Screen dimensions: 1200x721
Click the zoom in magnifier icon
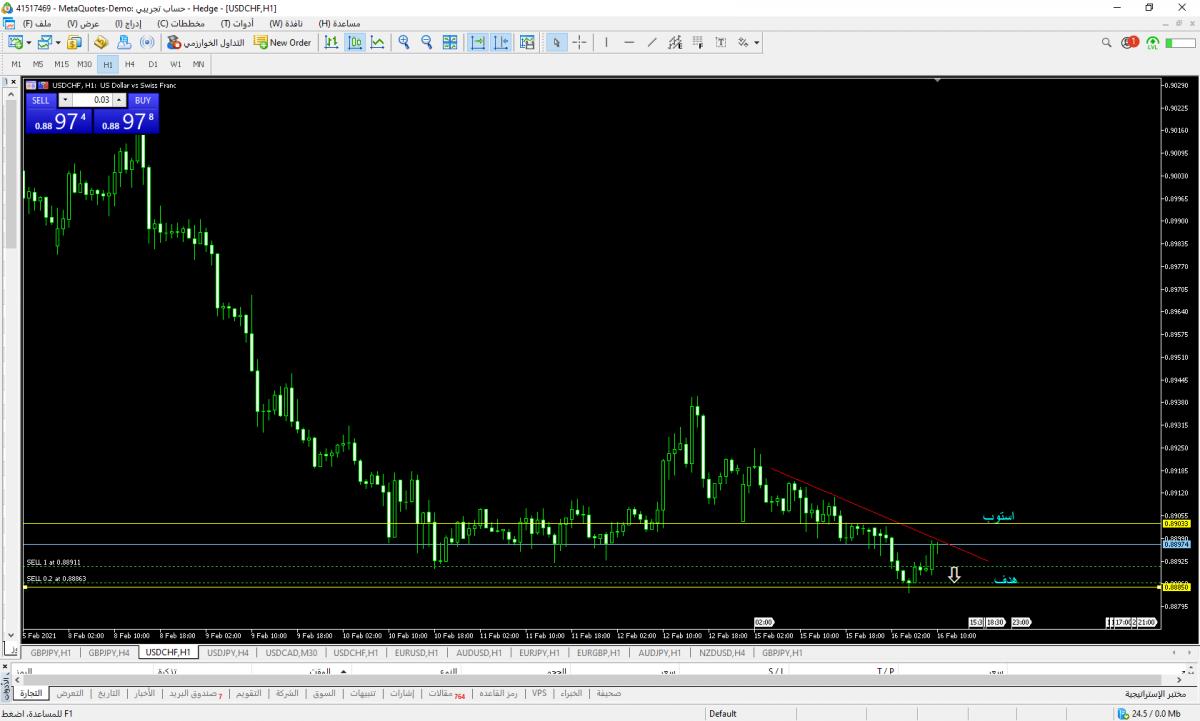[x=404, y=42]
